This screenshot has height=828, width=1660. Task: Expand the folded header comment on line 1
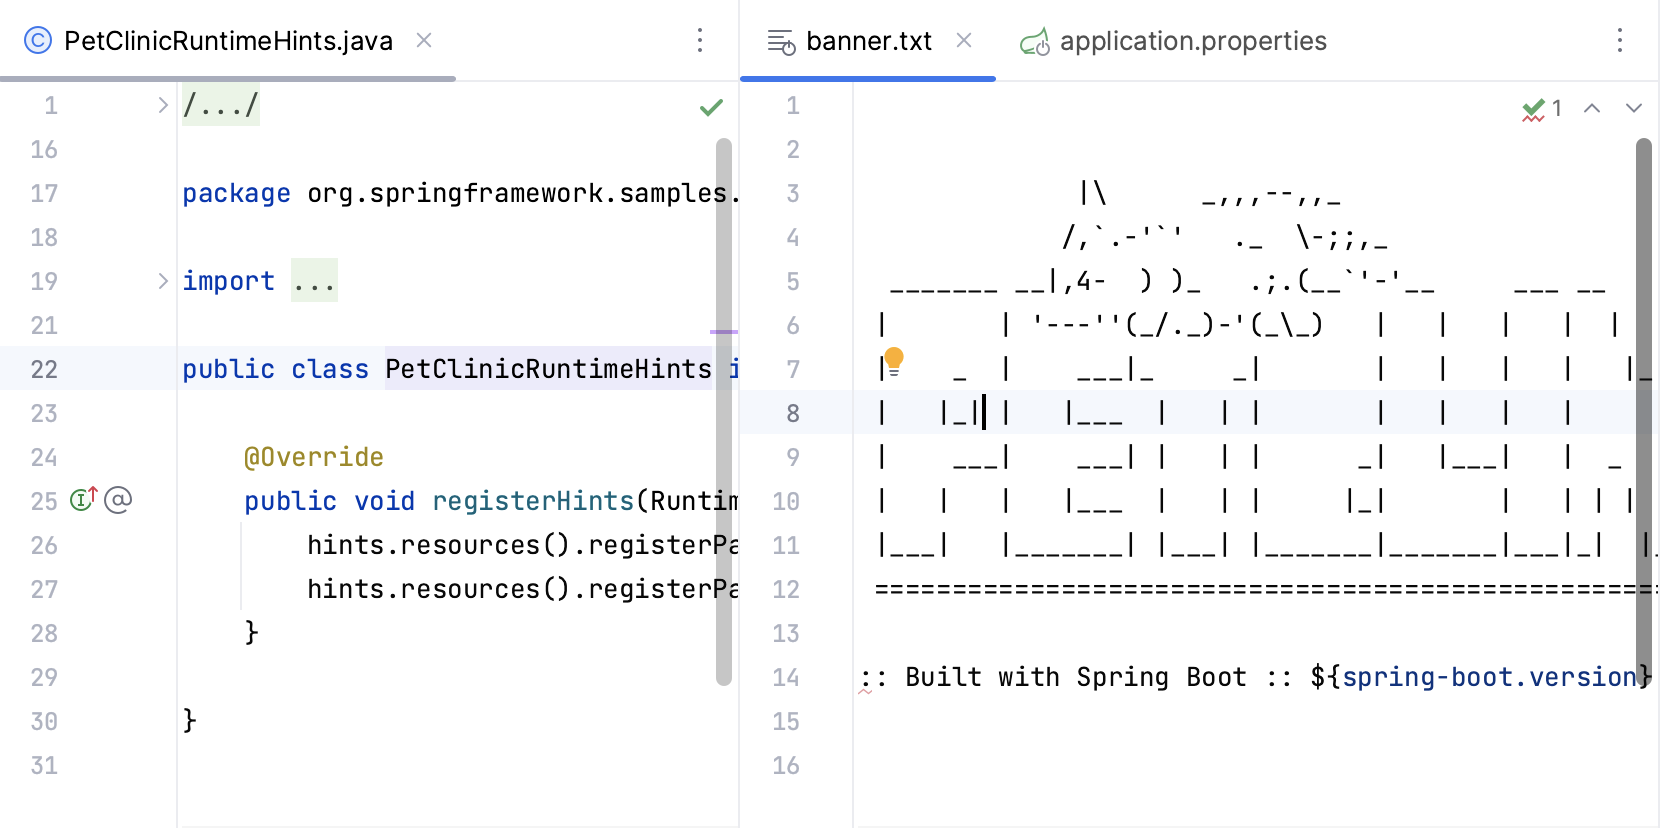click(x=163, y=105)
